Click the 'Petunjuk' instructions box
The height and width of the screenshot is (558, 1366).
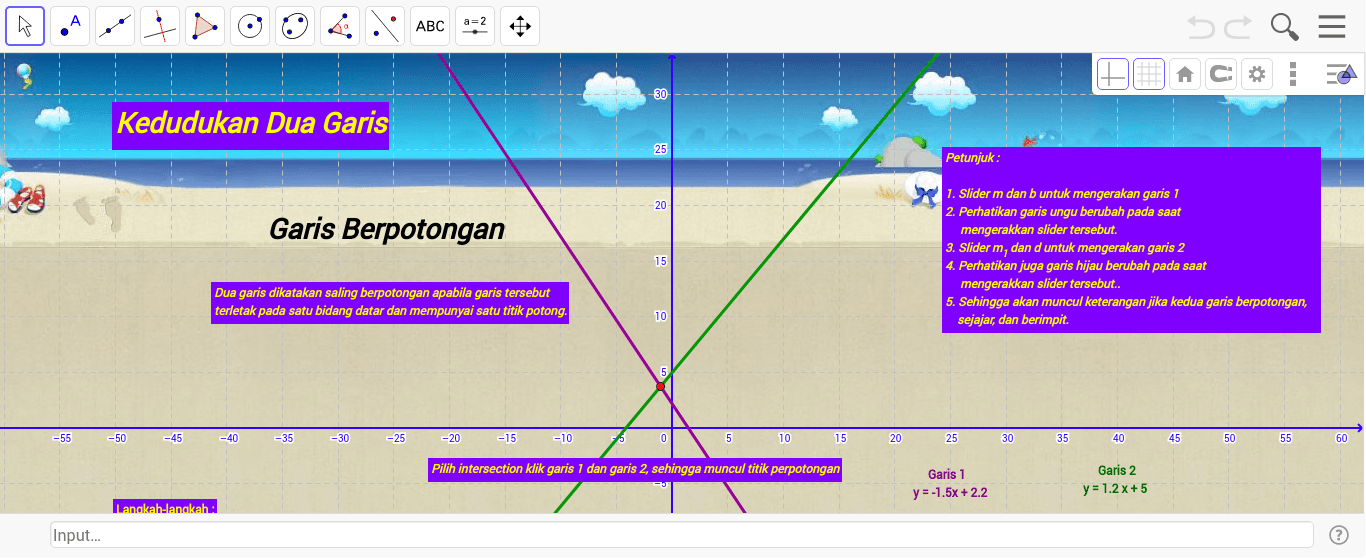pyautogui.click(x=1131, y=240)
